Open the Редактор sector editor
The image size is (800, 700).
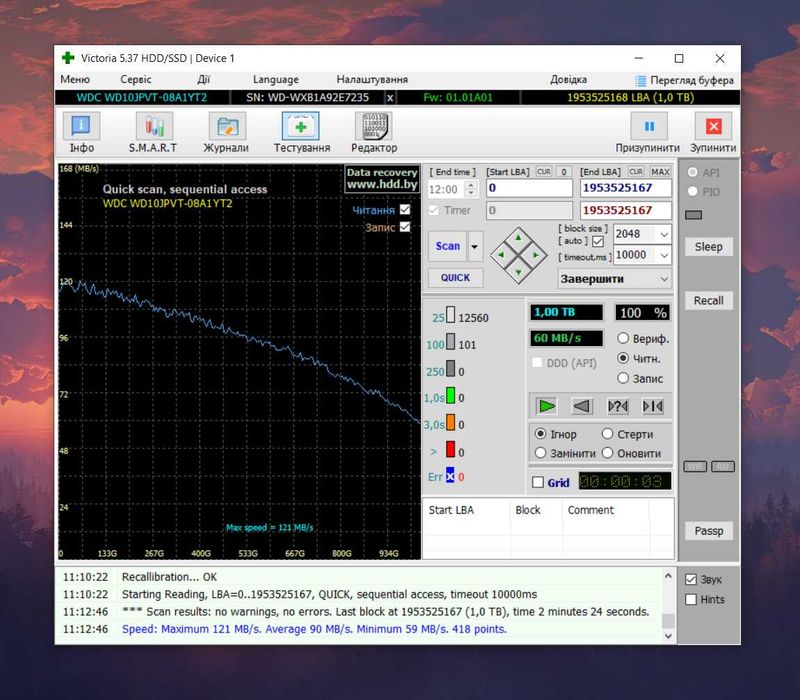pos(374,133)
